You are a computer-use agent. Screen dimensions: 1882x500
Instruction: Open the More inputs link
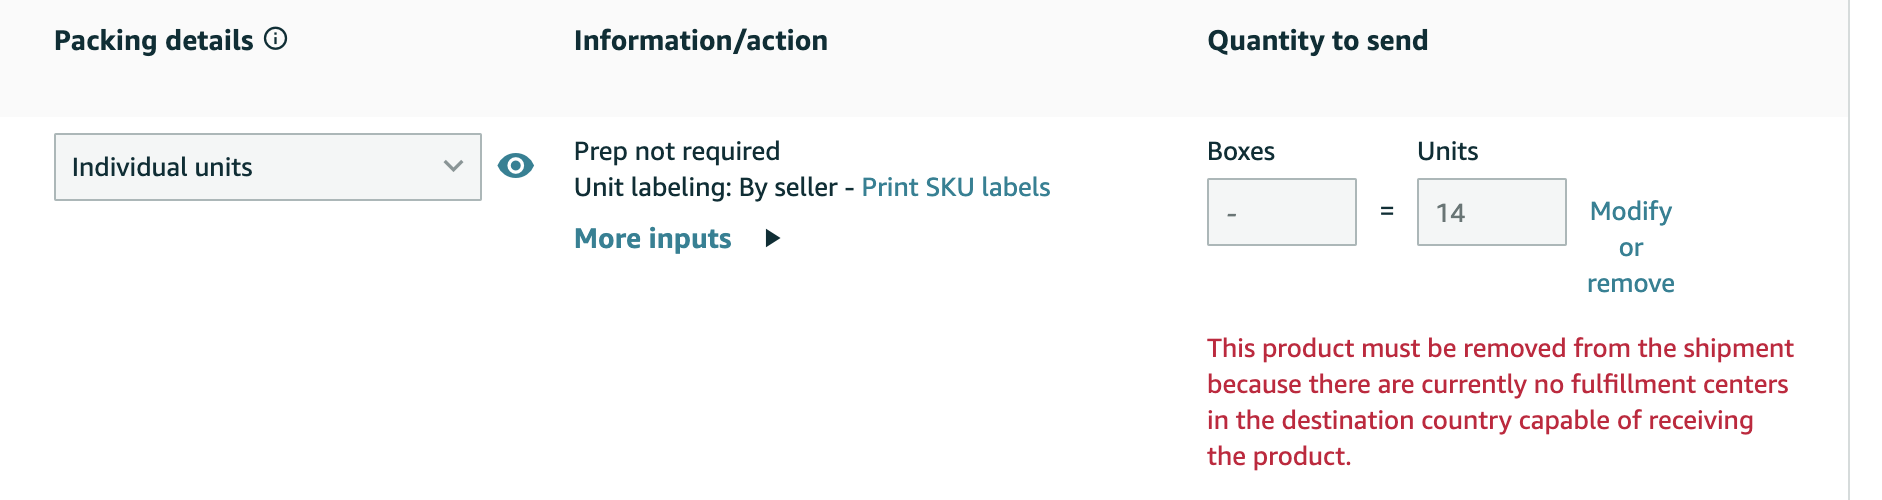[653, 238]
